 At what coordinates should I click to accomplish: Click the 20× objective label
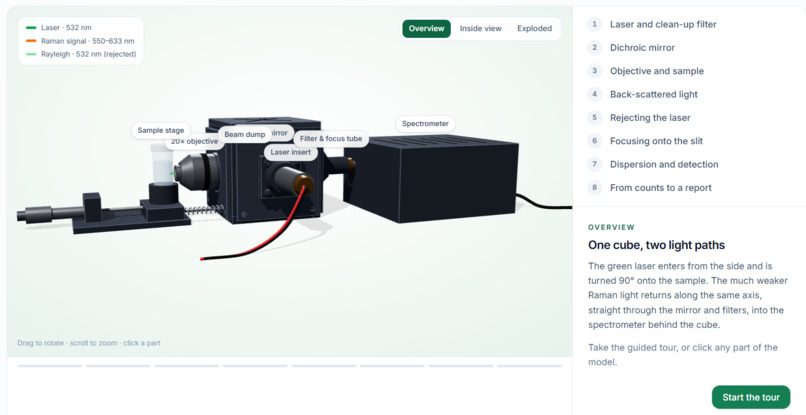[194, 141]
